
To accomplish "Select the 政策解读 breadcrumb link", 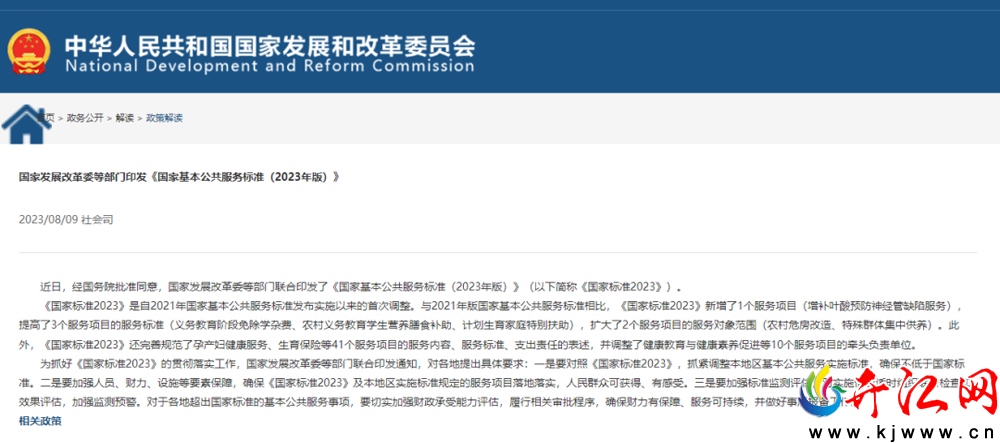I will coord(164,118).
